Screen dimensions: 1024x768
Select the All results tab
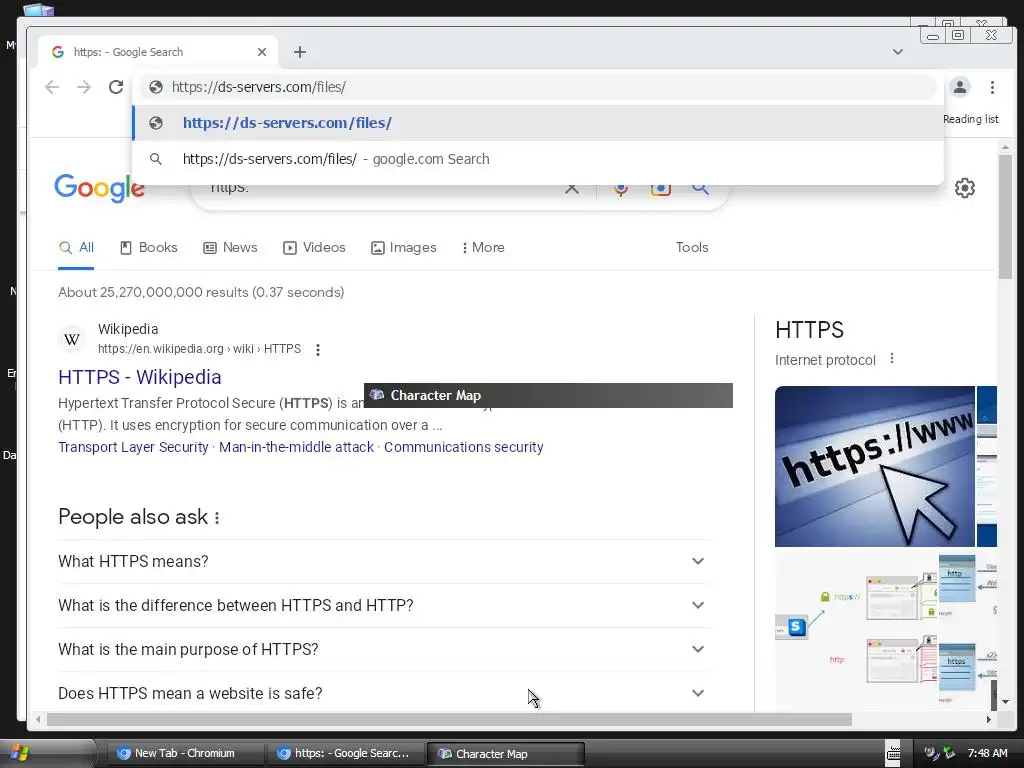pos(76,248)
